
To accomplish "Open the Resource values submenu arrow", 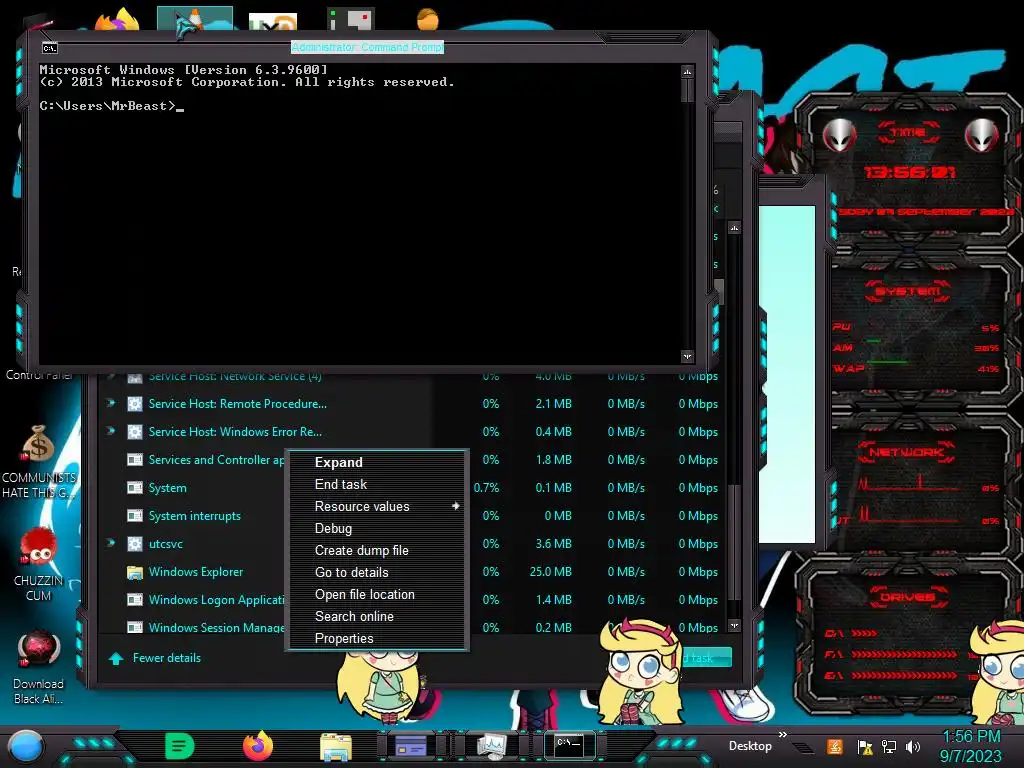I will (x=455, y=506).
